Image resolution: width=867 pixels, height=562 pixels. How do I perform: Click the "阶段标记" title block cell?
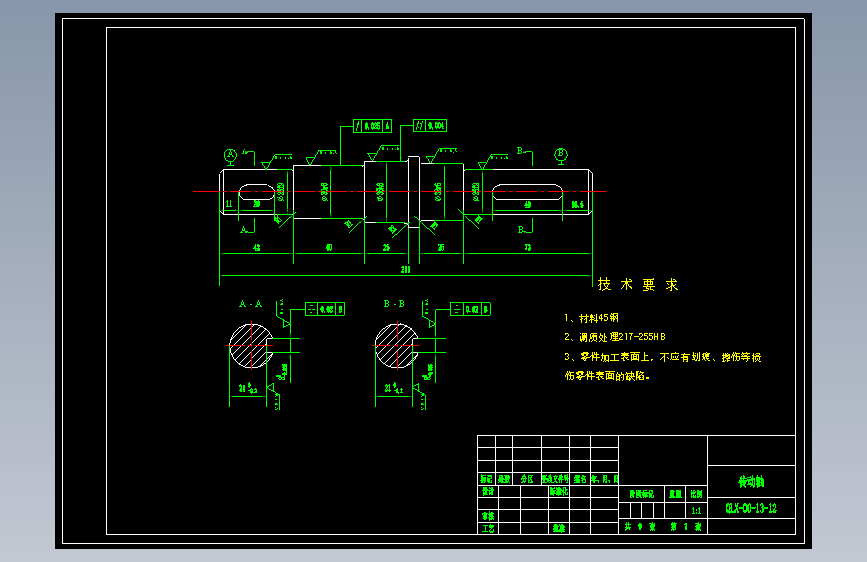[x=641, y=494]
